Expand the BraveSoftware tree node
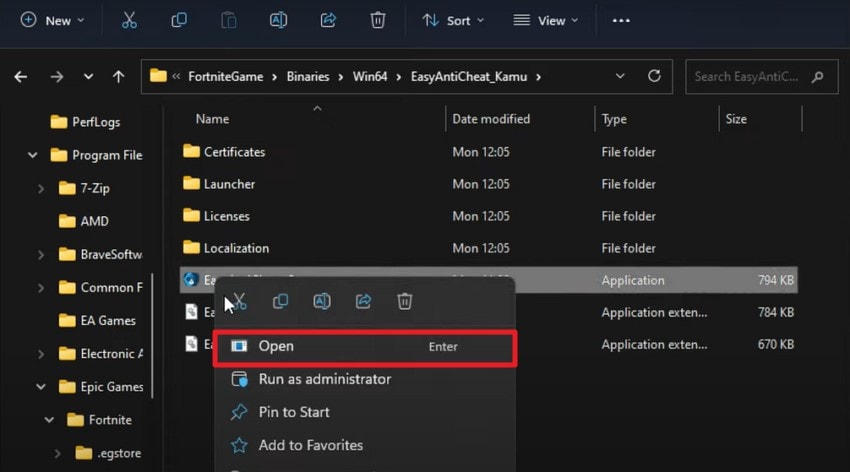The image size is (850, 472). pyautogui.click(x=41, y=255)
